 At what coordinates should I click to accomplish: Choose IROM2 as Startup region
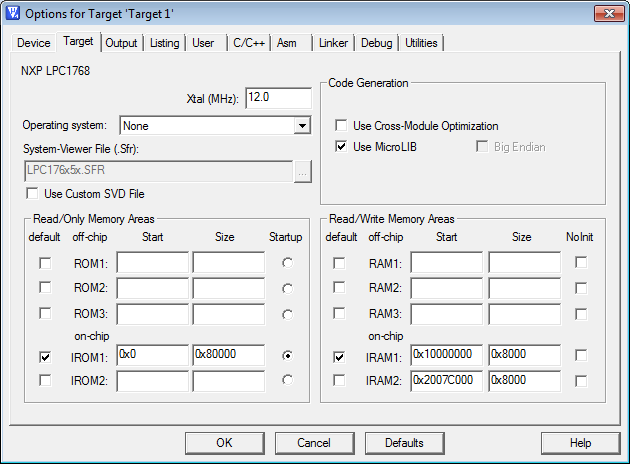coord(288,380)
